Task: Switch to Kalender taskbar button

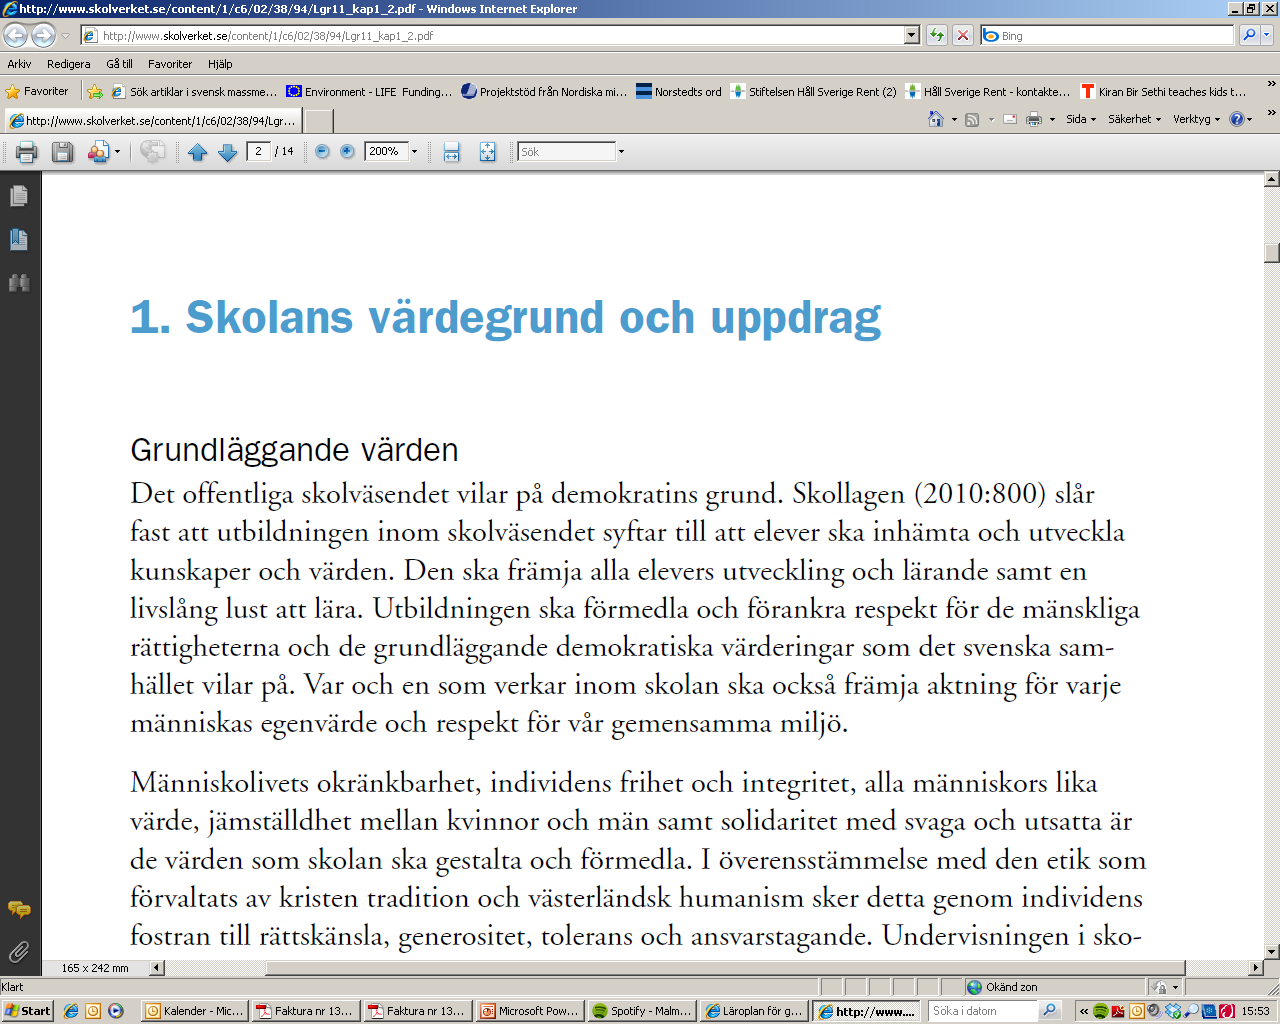Action: click(194, 1011)
